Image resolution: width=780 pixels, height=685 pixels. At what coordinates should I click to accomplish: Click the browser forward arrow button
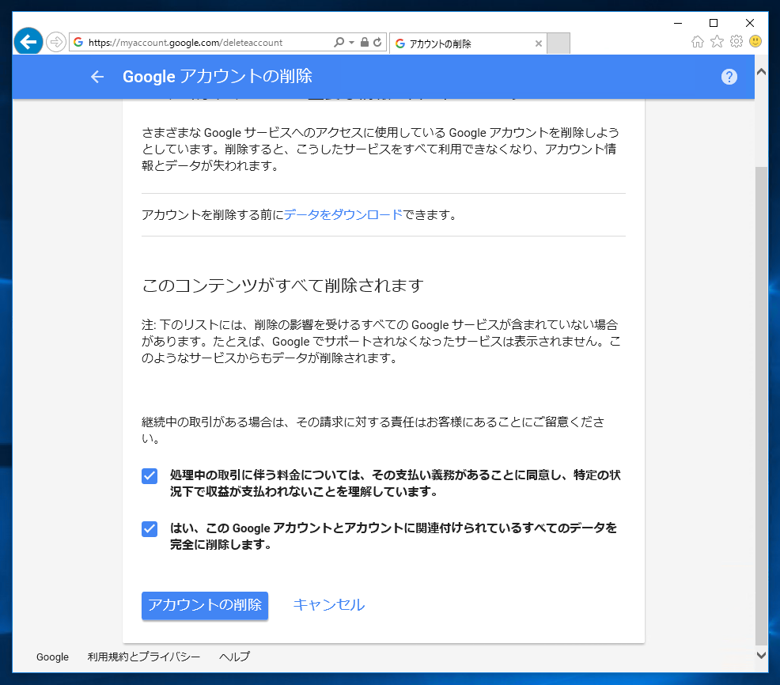pos(56,42)
